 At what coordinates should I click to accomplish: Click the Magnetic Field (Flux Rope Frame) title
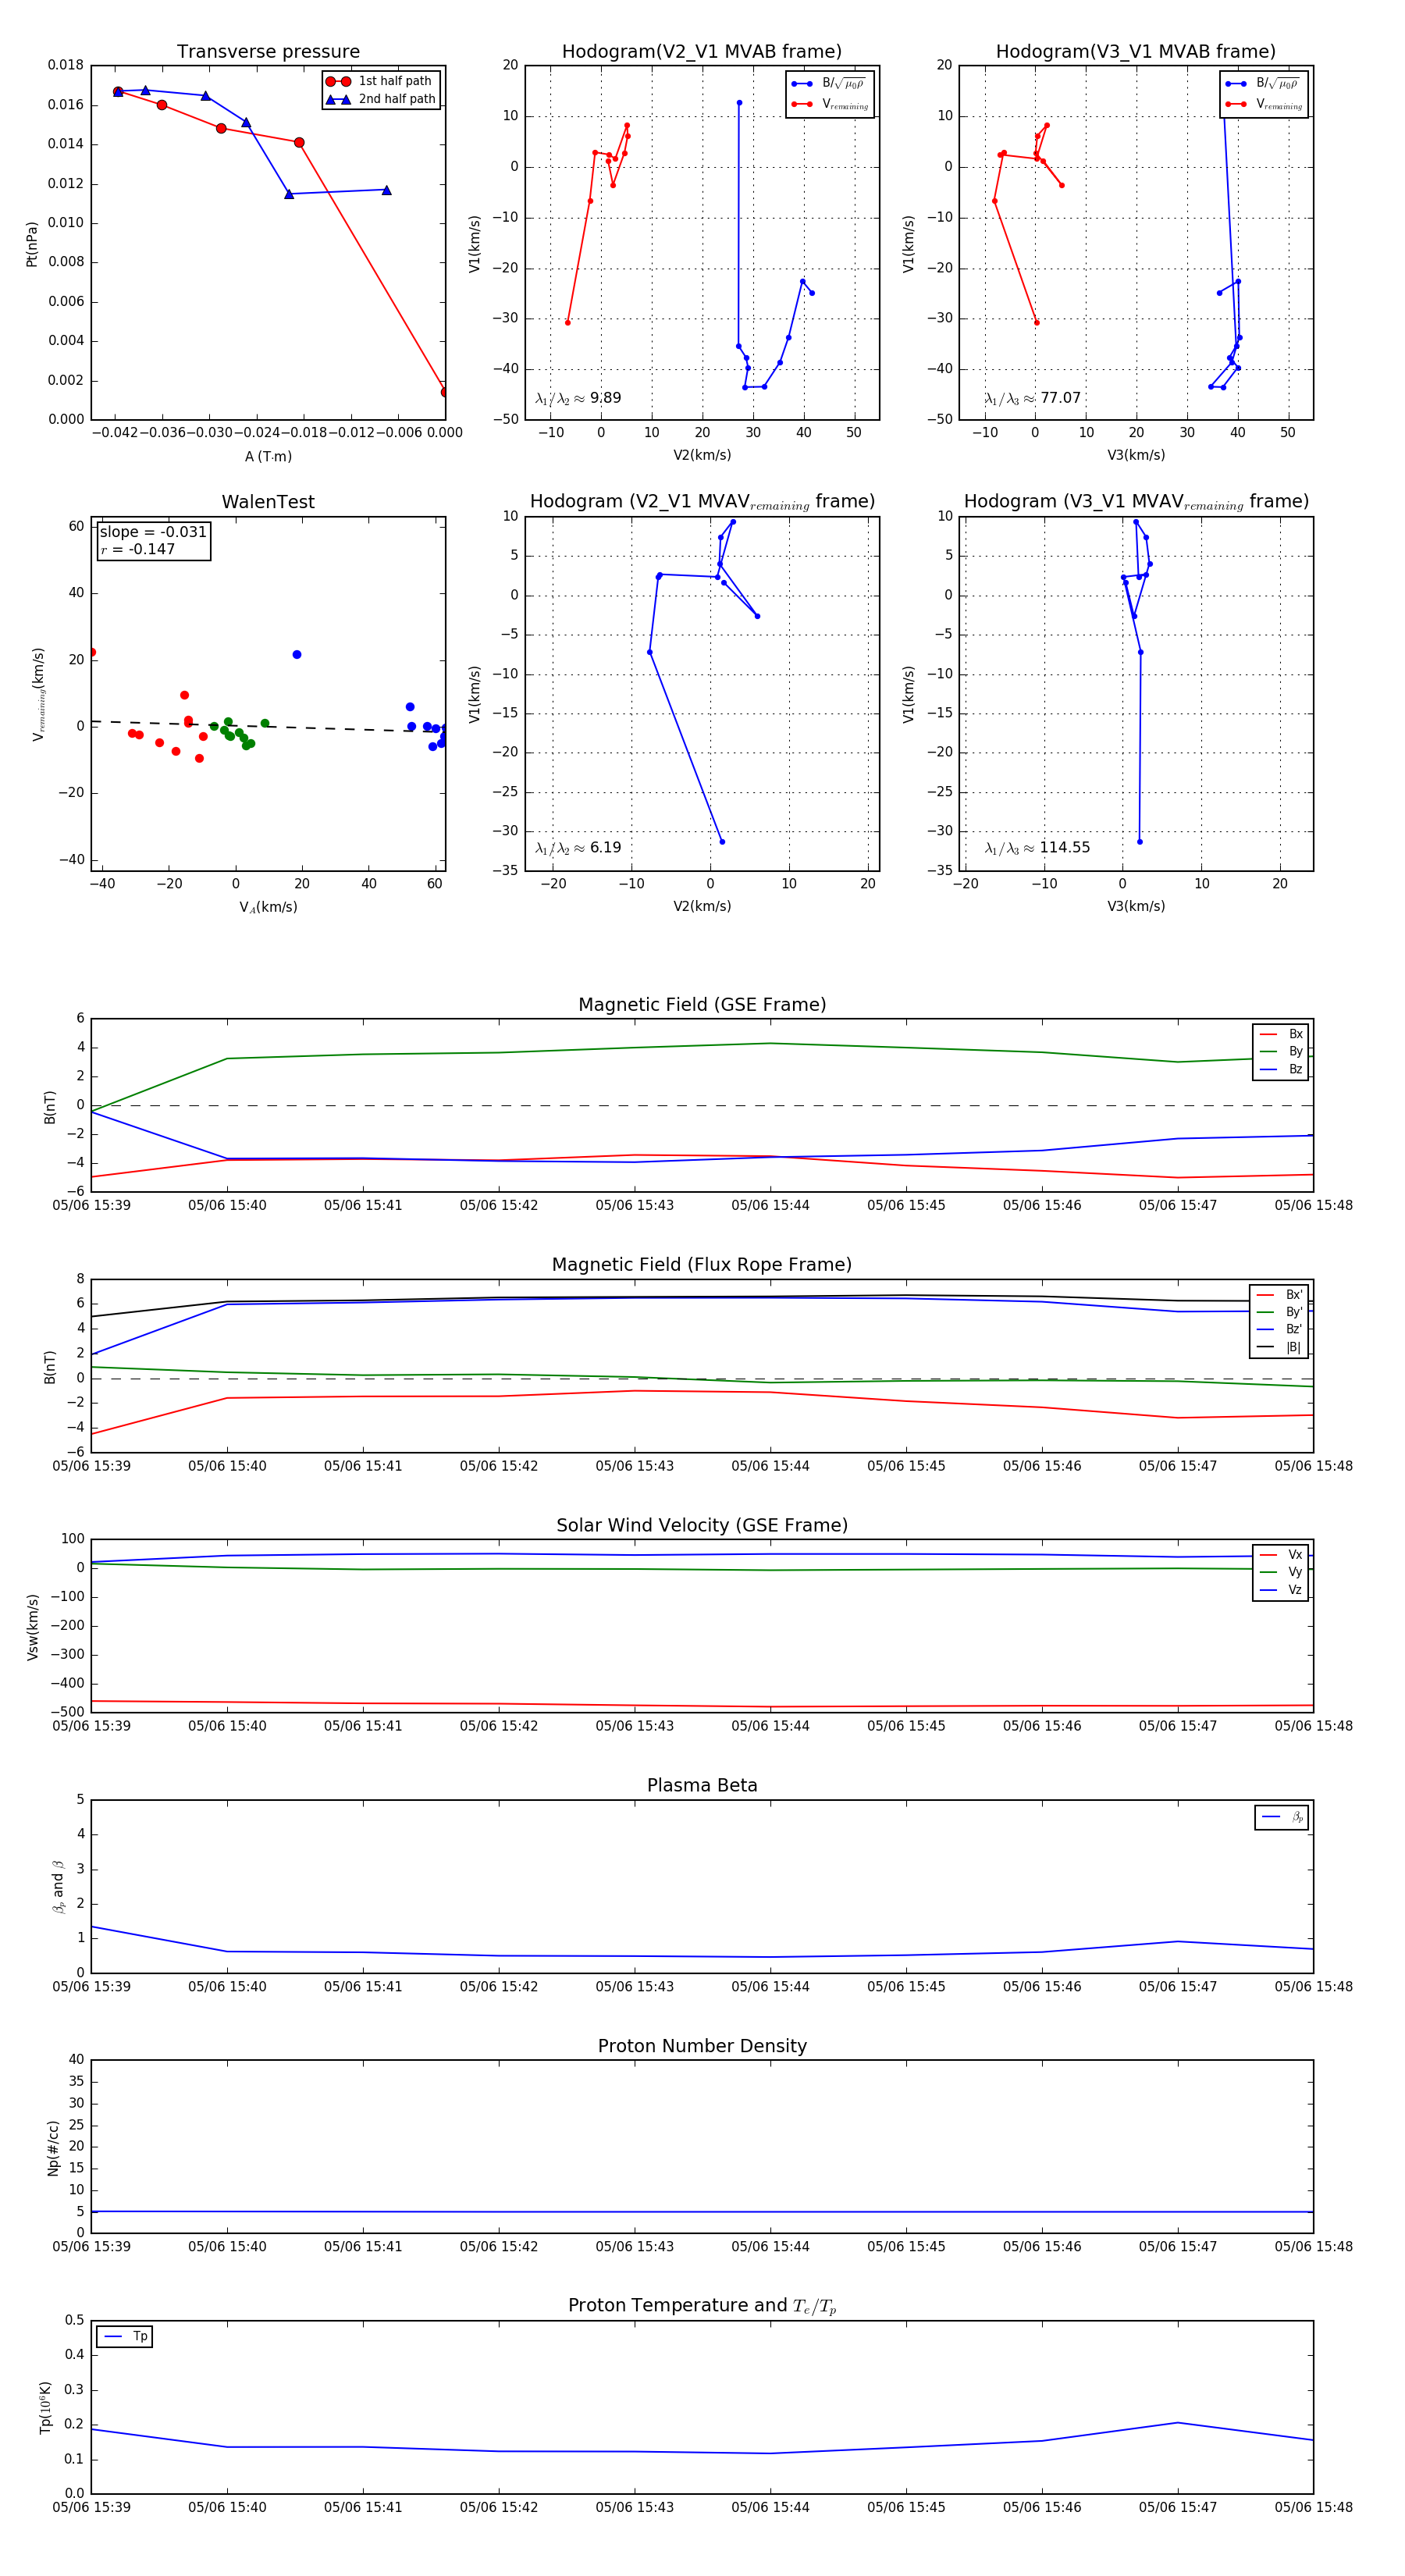pyautogui.click(x=702, y=1265)
